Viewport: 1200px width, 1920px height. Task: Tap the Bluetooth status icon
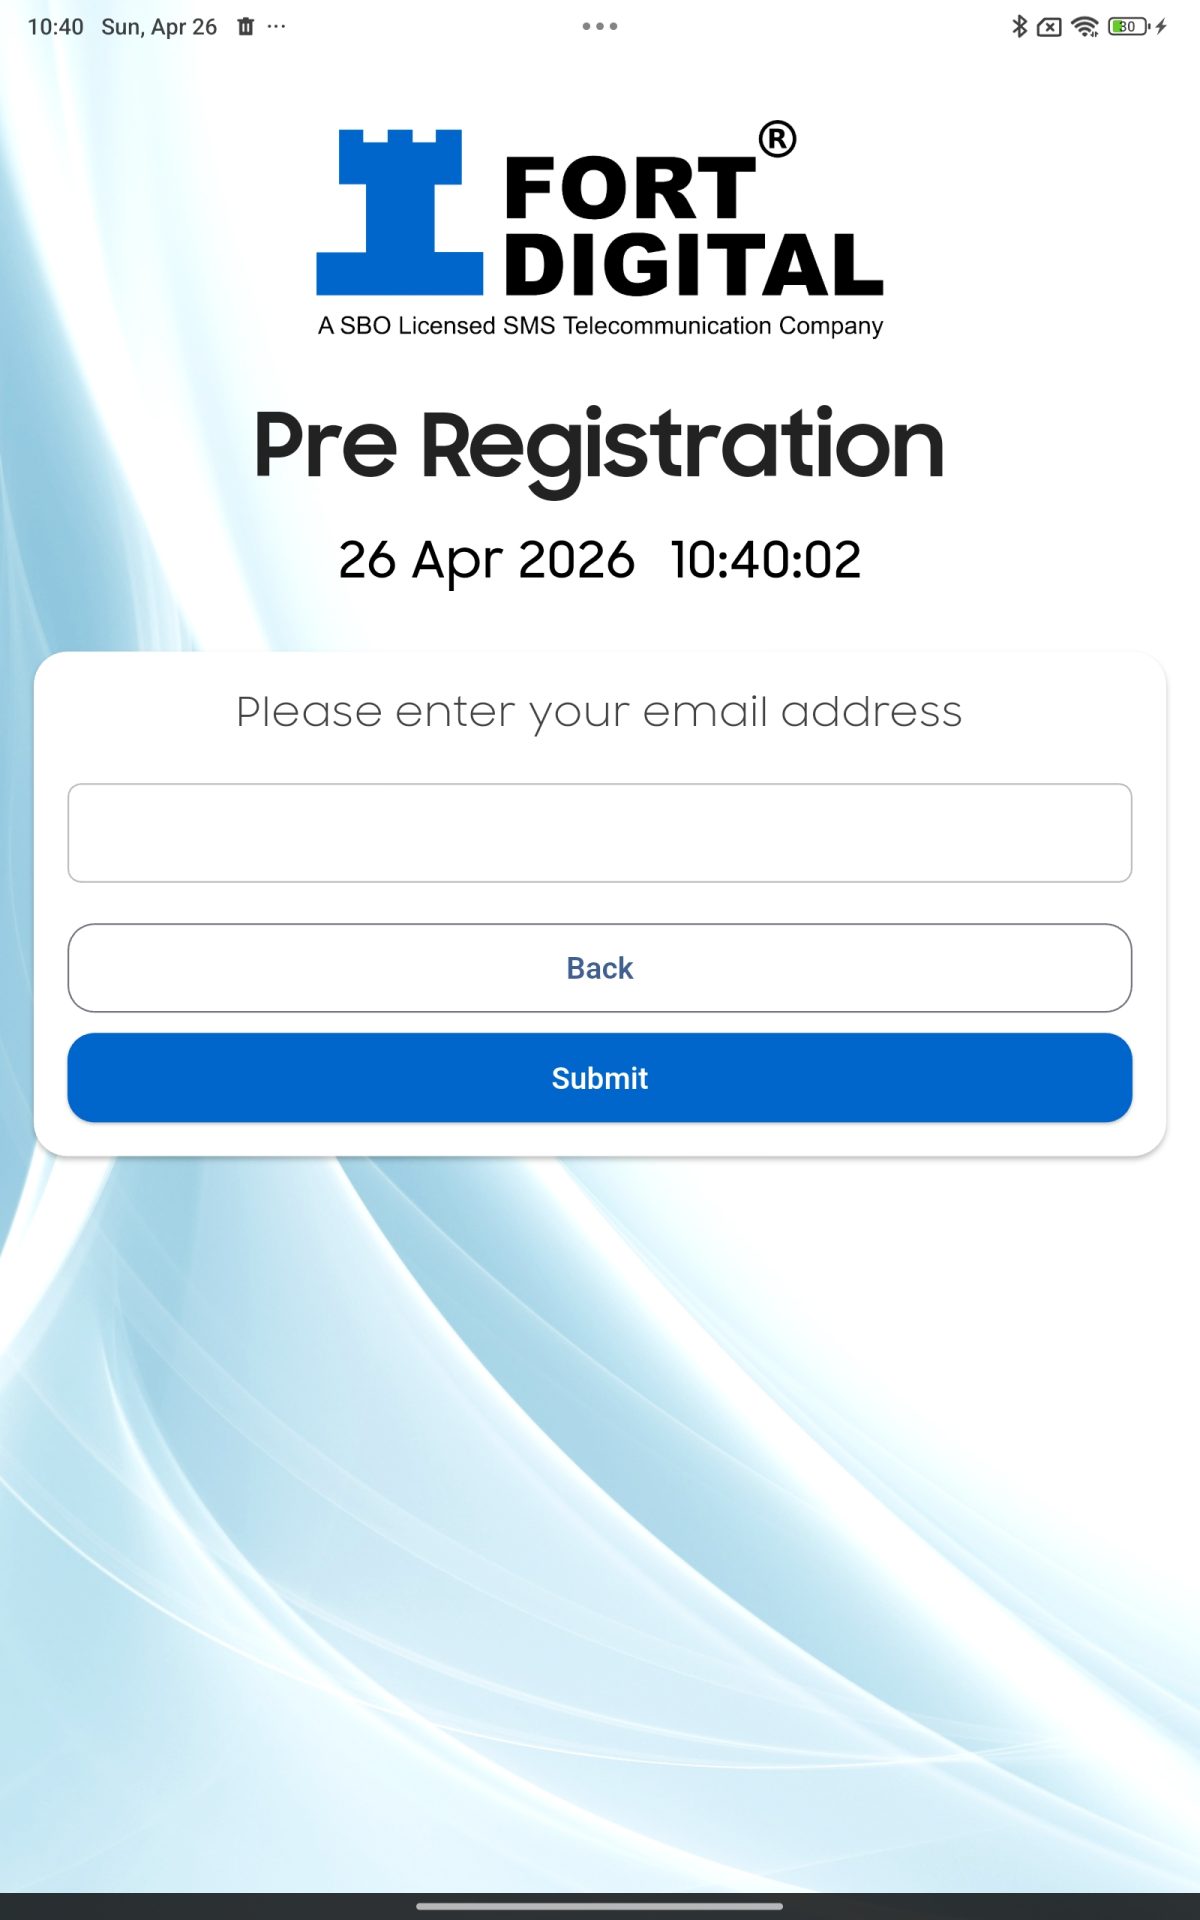(1019, 26)
